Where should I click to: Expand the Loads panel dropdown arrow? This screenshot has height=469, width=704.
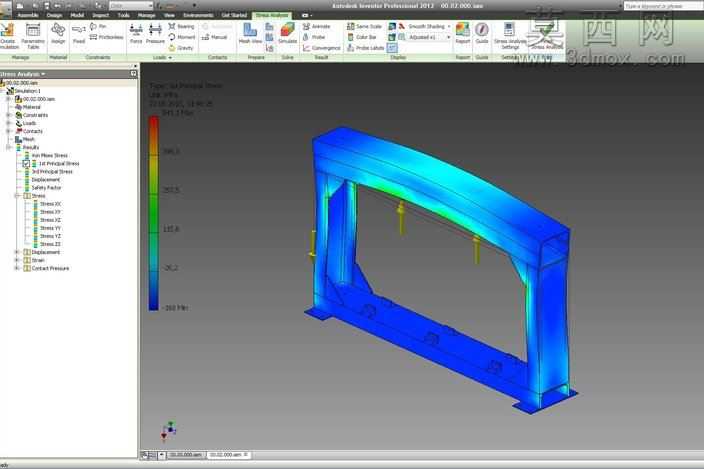170,57
